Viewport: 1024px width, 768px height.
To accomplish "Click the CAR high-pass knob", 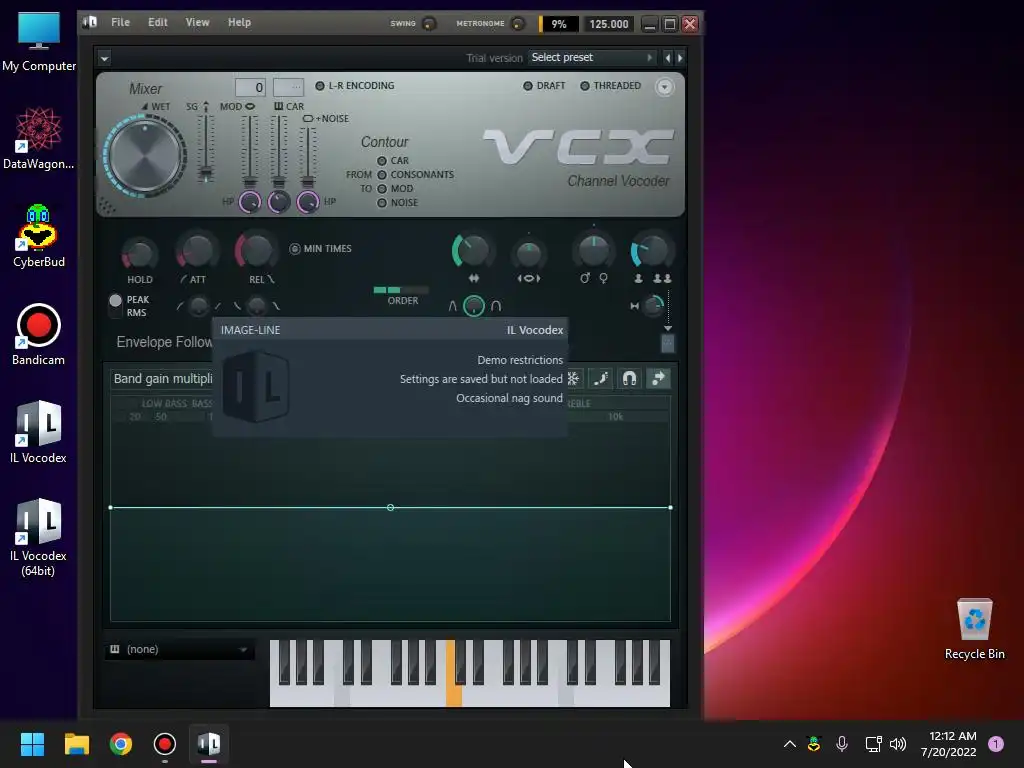I will (x=279, y=202).
